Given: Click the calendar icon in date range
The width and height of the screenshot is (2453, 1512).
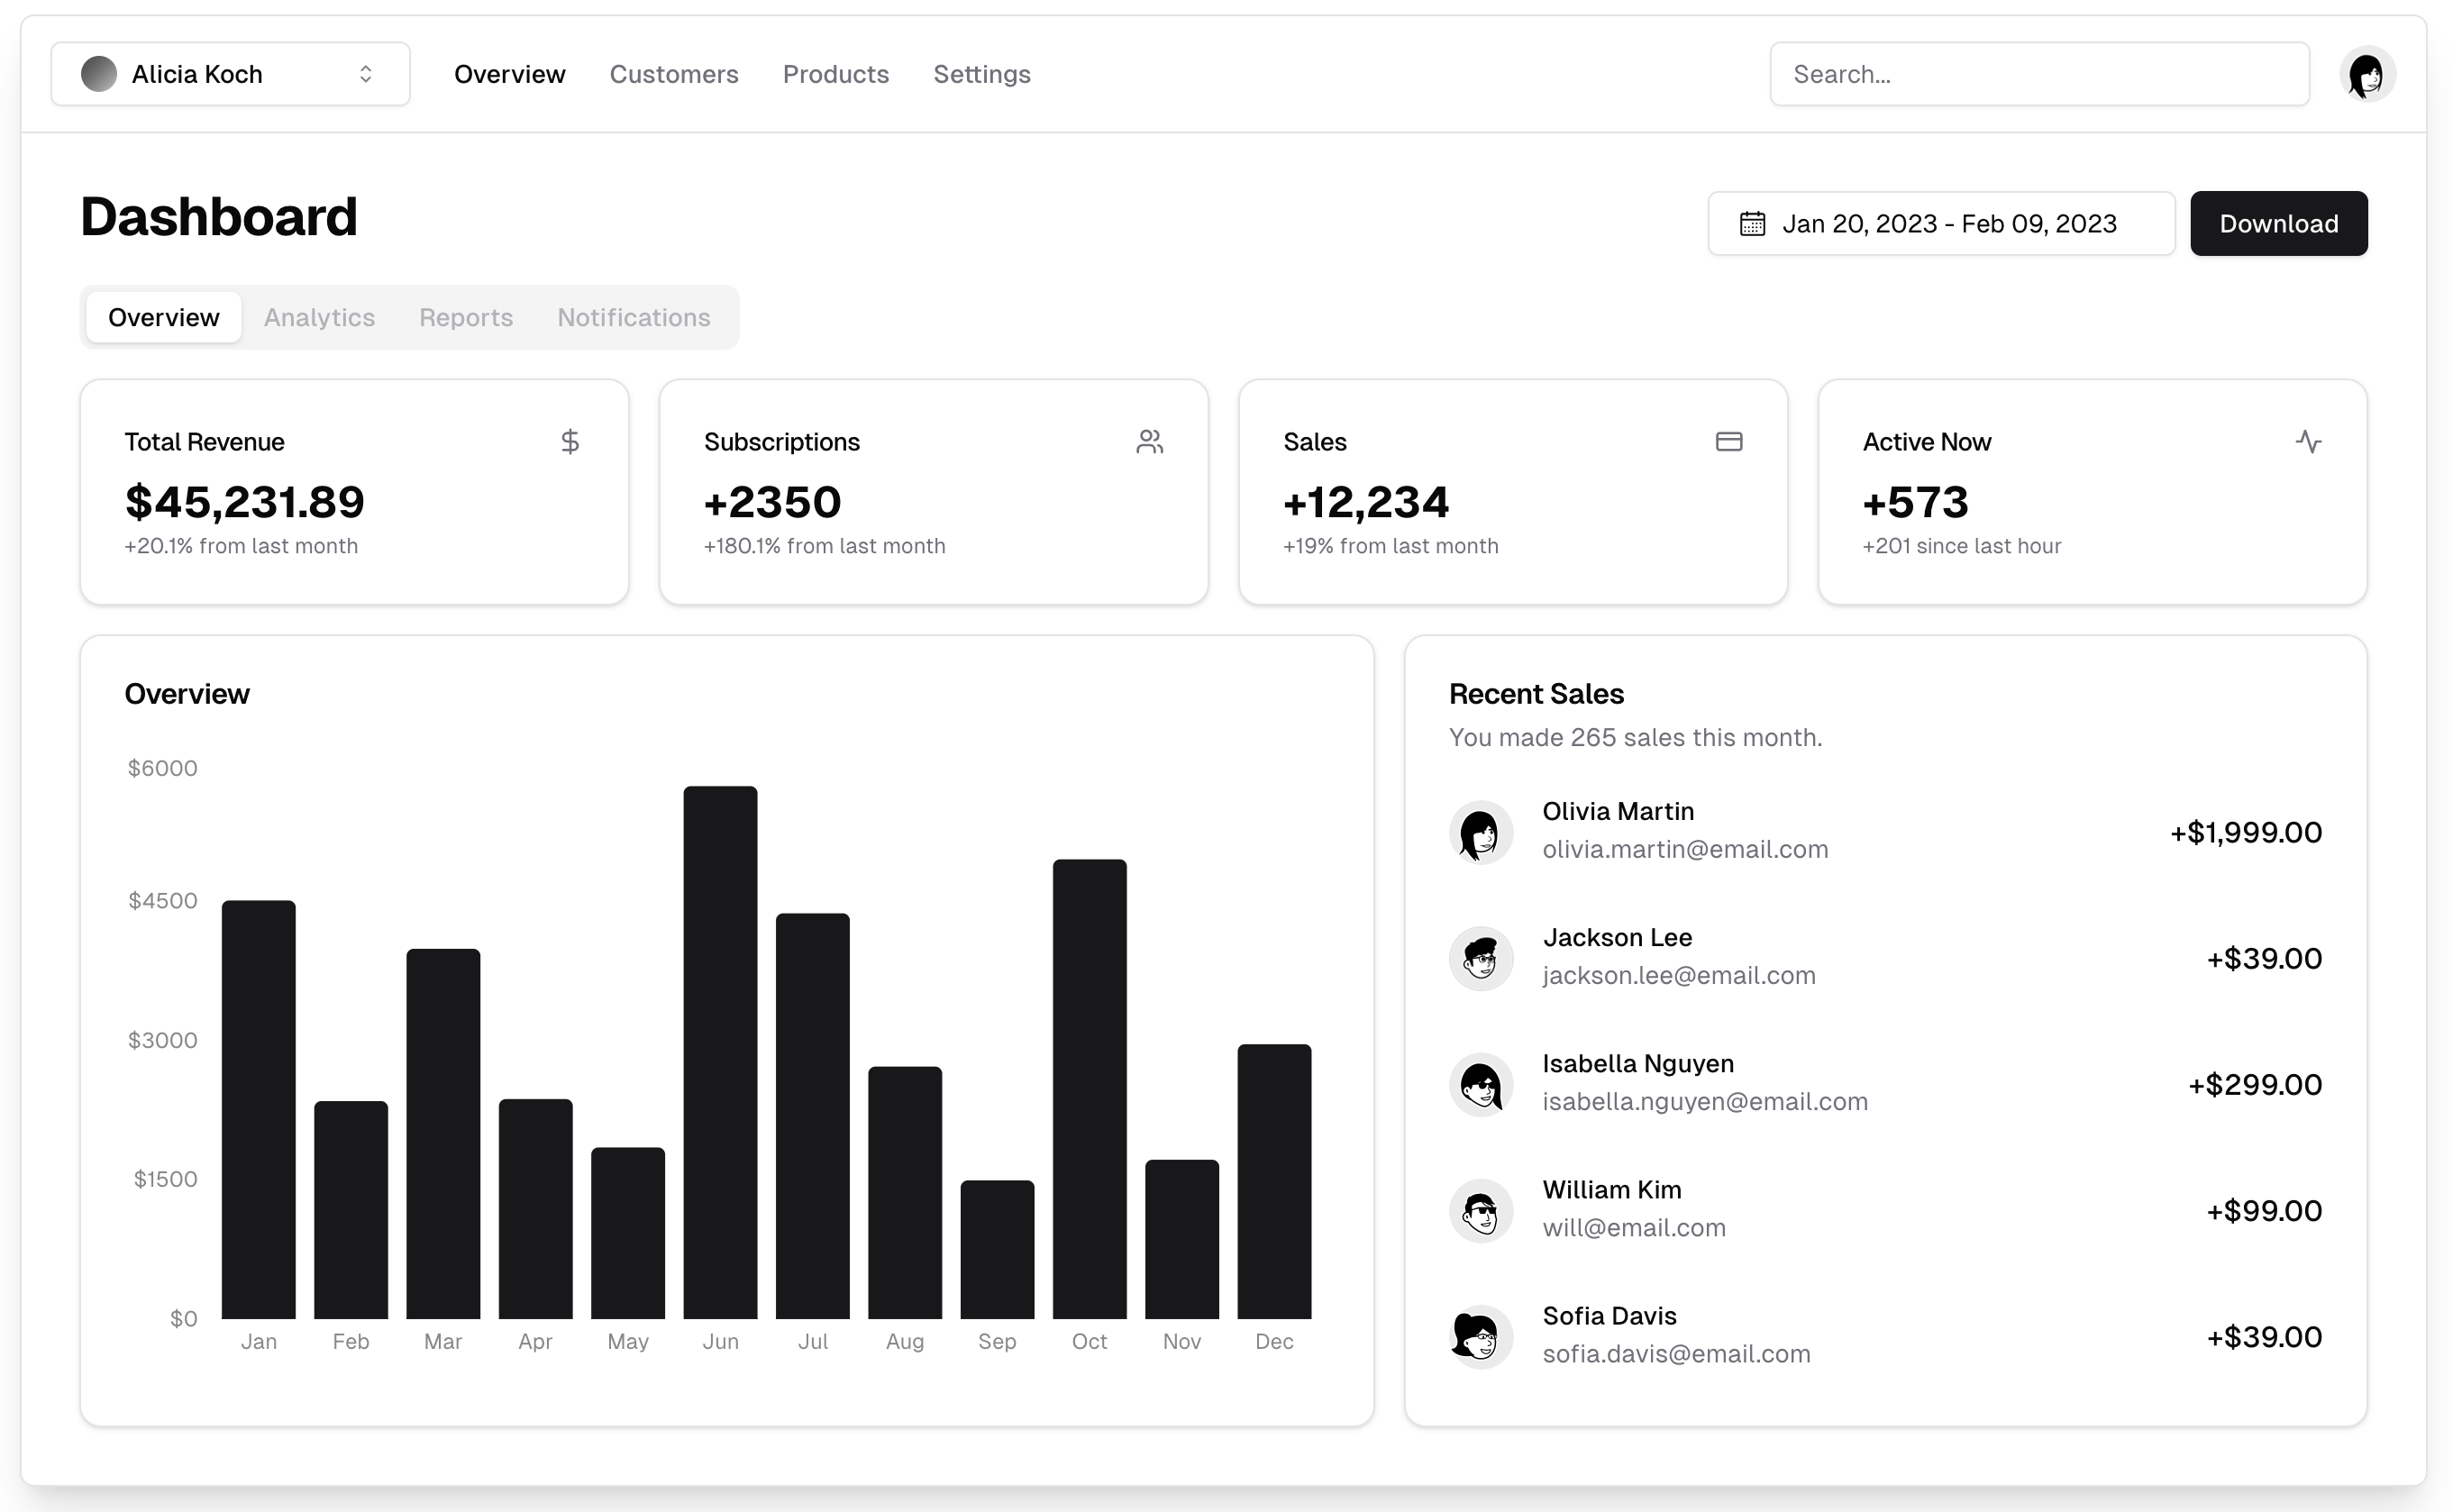Looking at the screenshot, I should tap(1751, 223).
